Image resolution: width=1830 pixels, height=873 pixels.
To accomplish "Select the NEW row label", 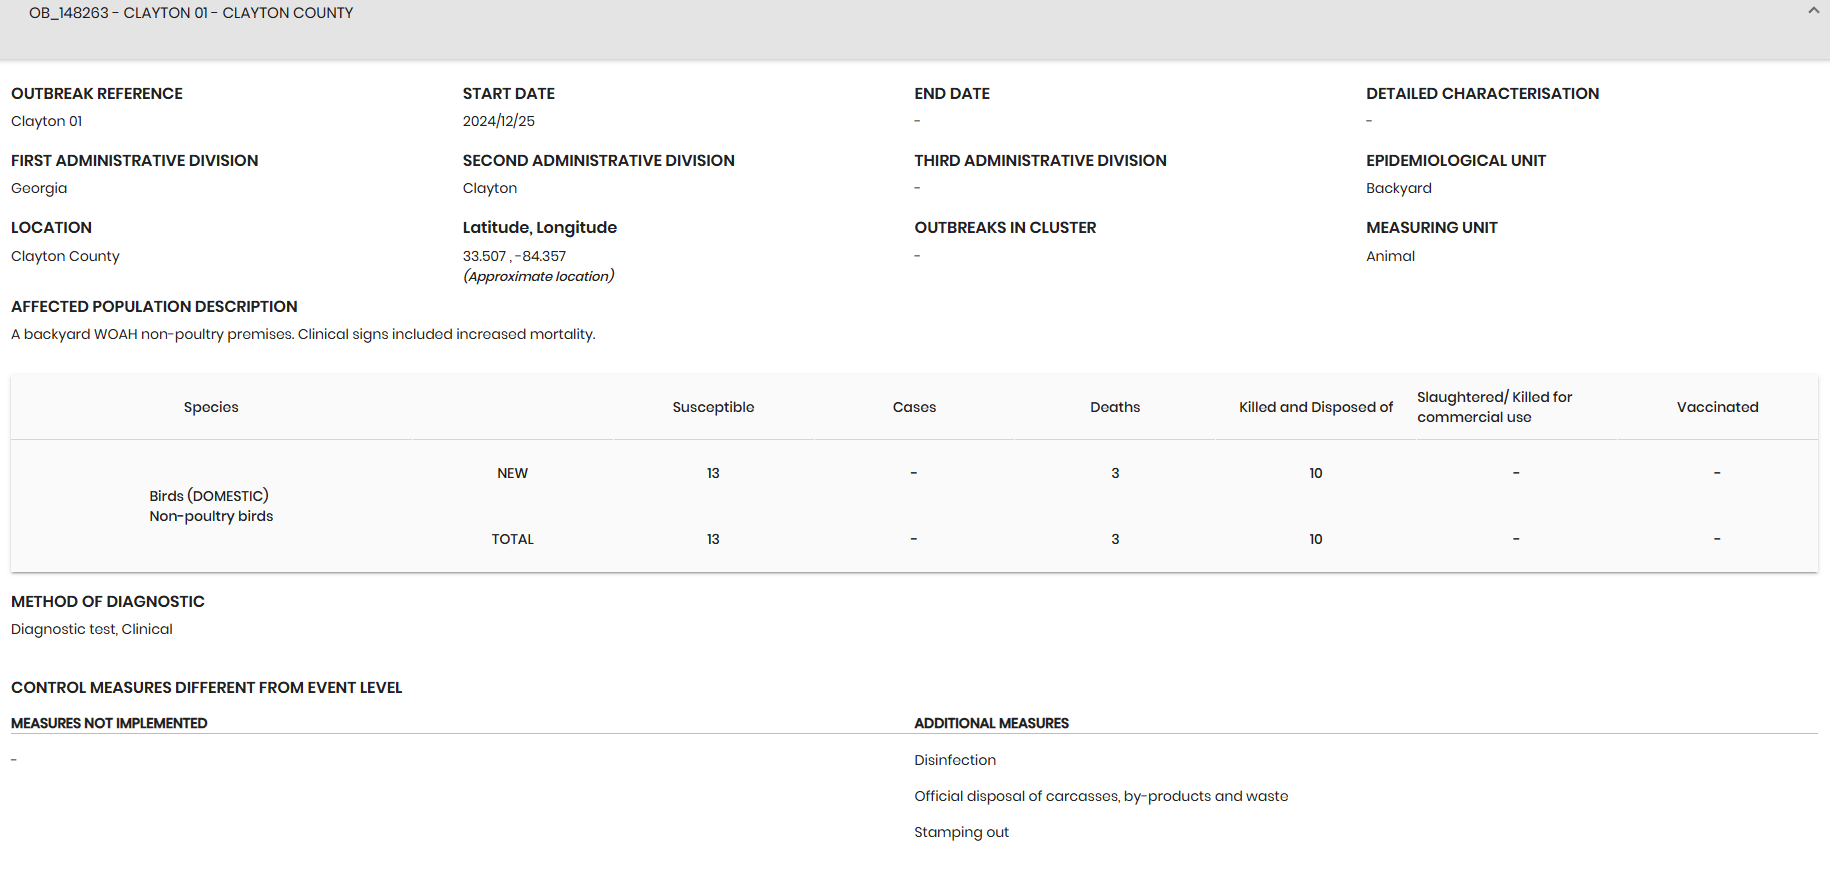I will (x=512, y=473).
